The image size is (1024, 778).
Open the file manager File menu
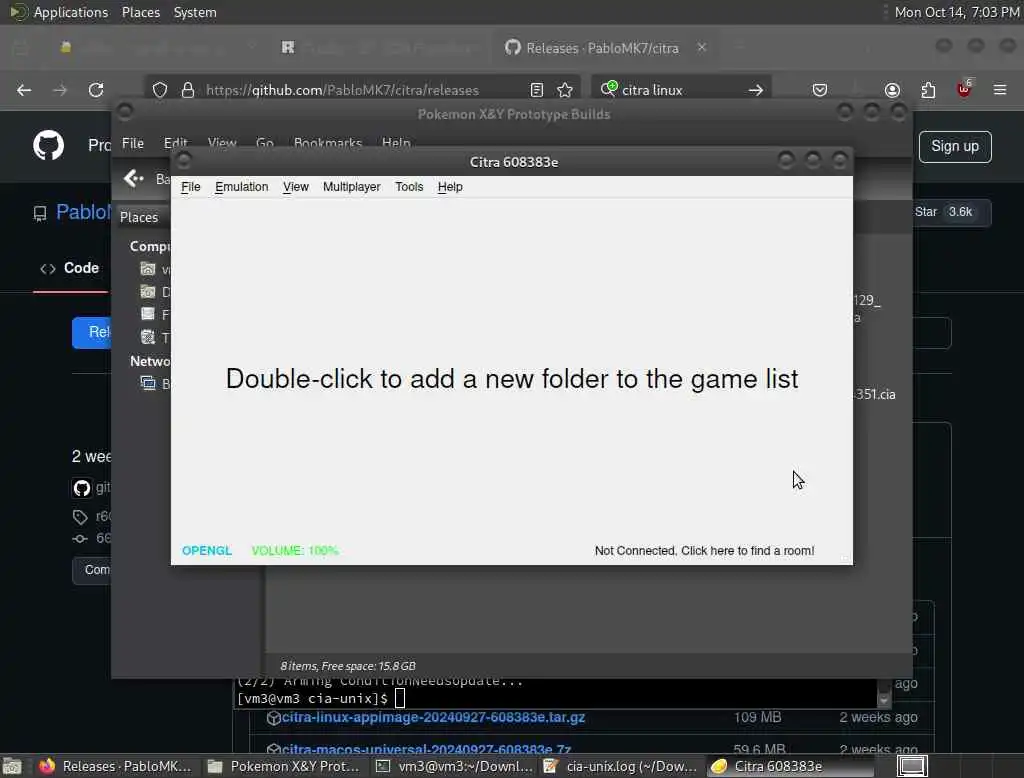(x=133, y=143)
